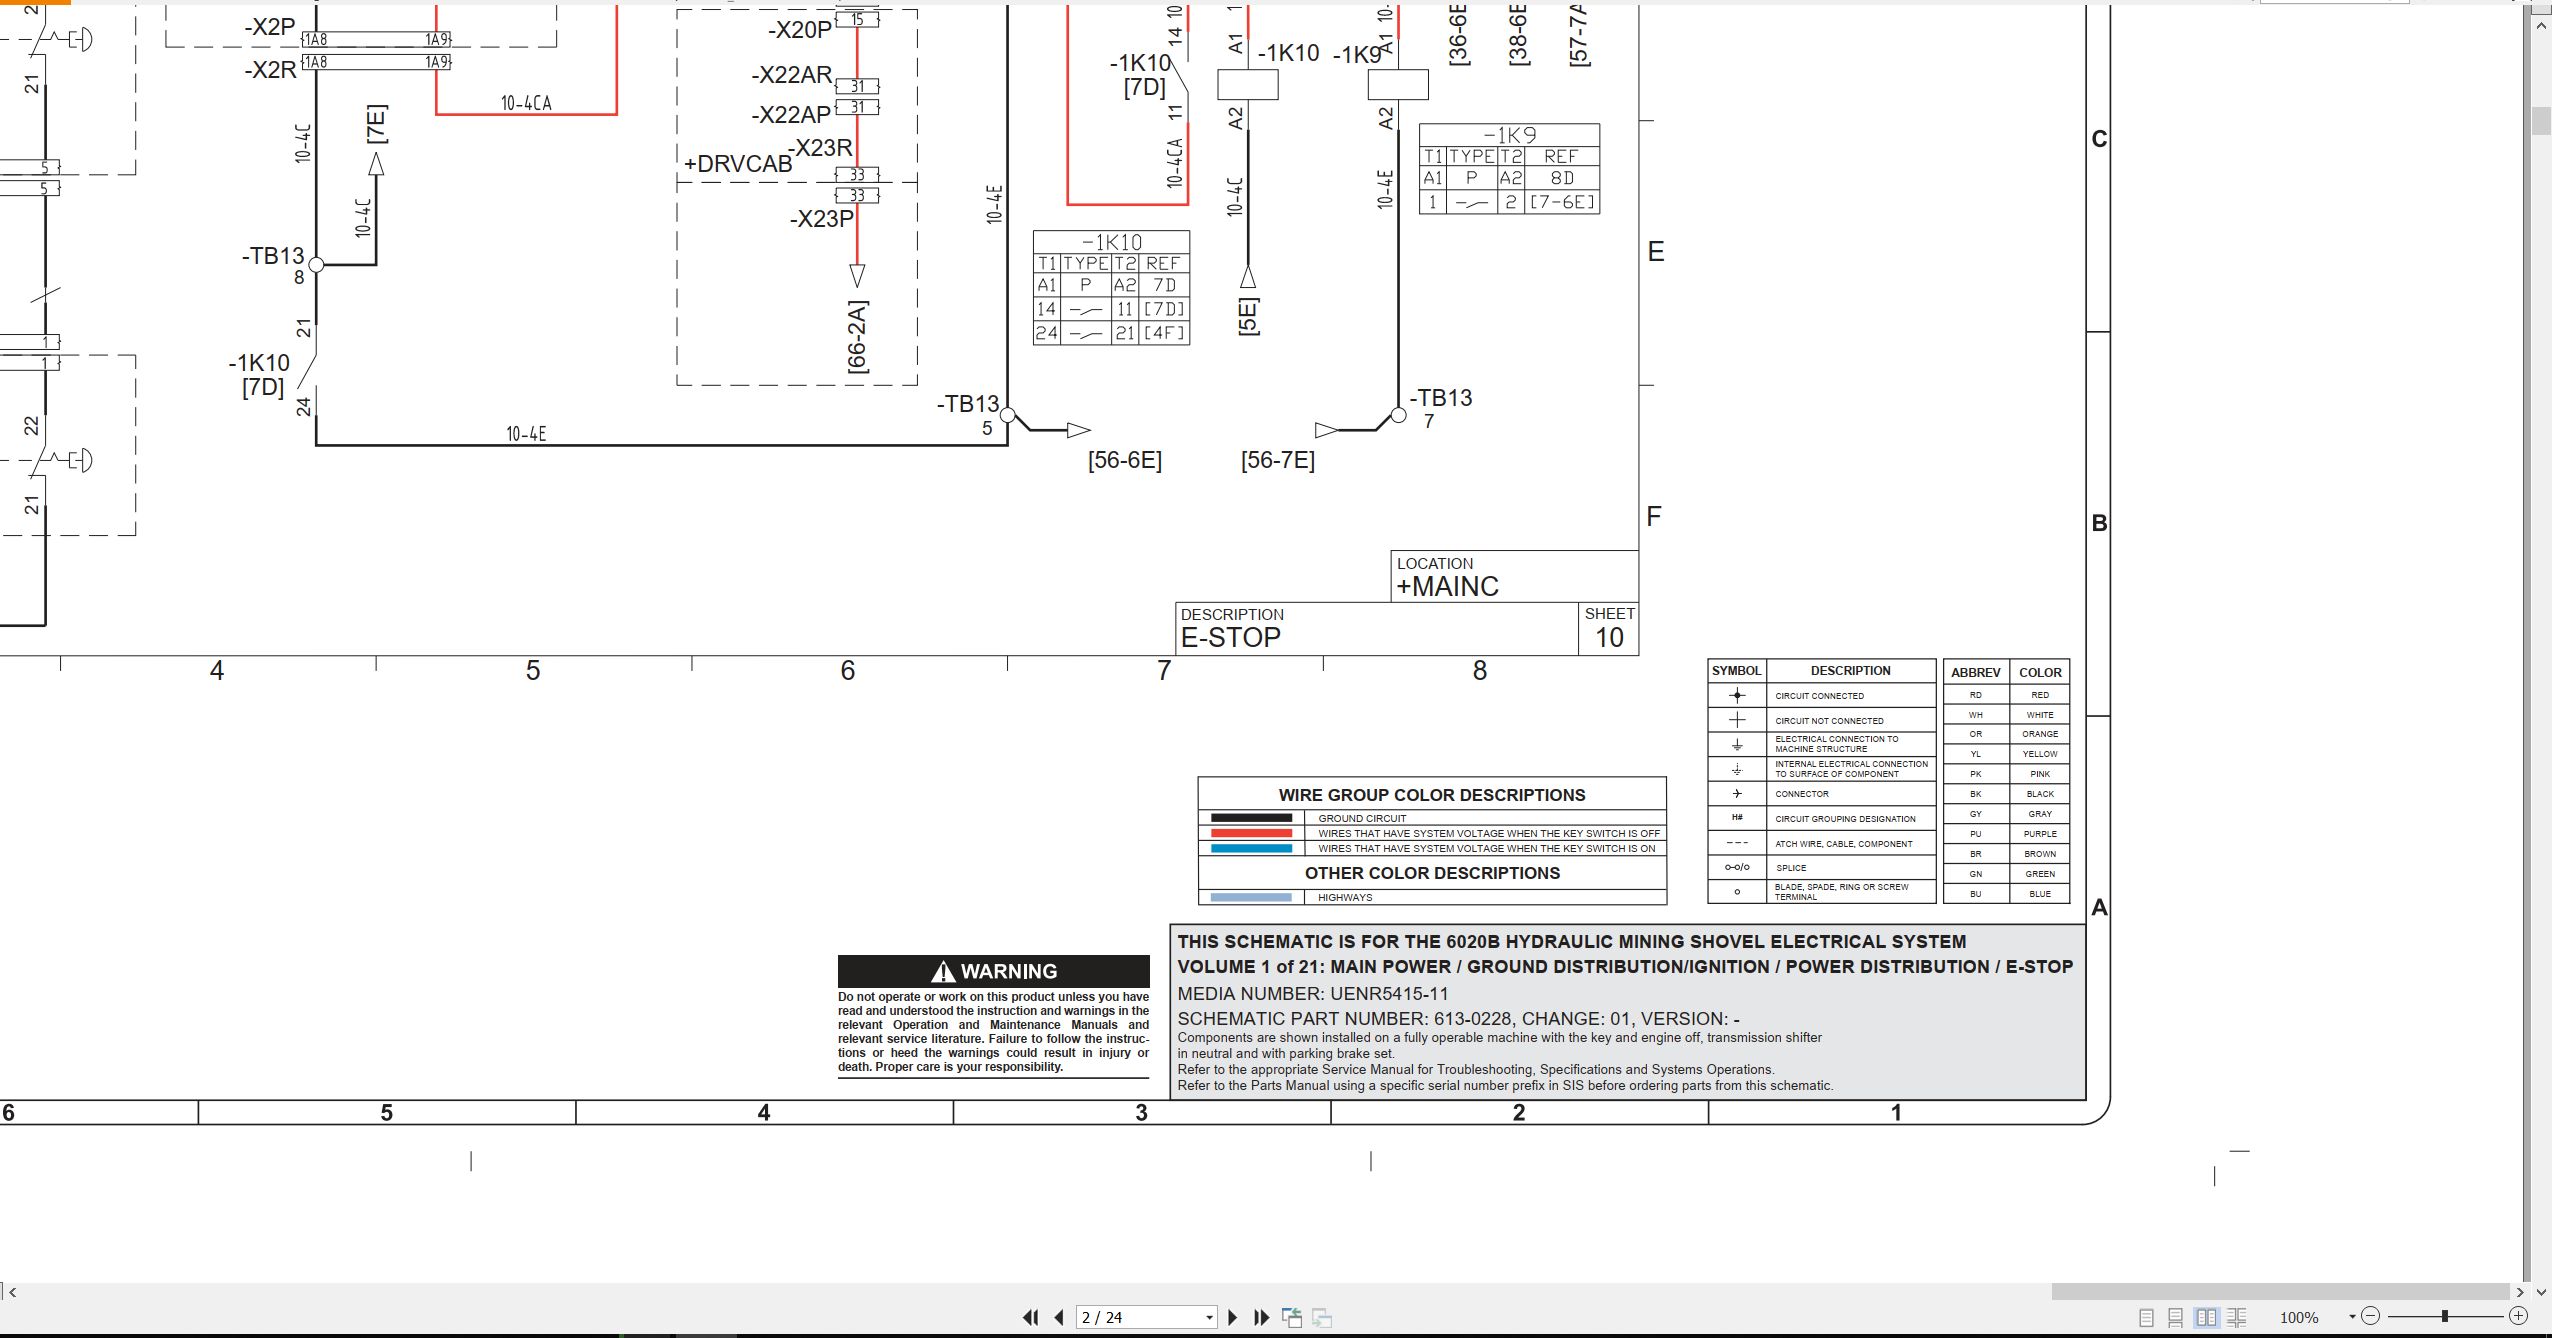Screen dimensions: 2552x1338
Task: Click the [5E] cross reference label
Action: [1248, 316]
